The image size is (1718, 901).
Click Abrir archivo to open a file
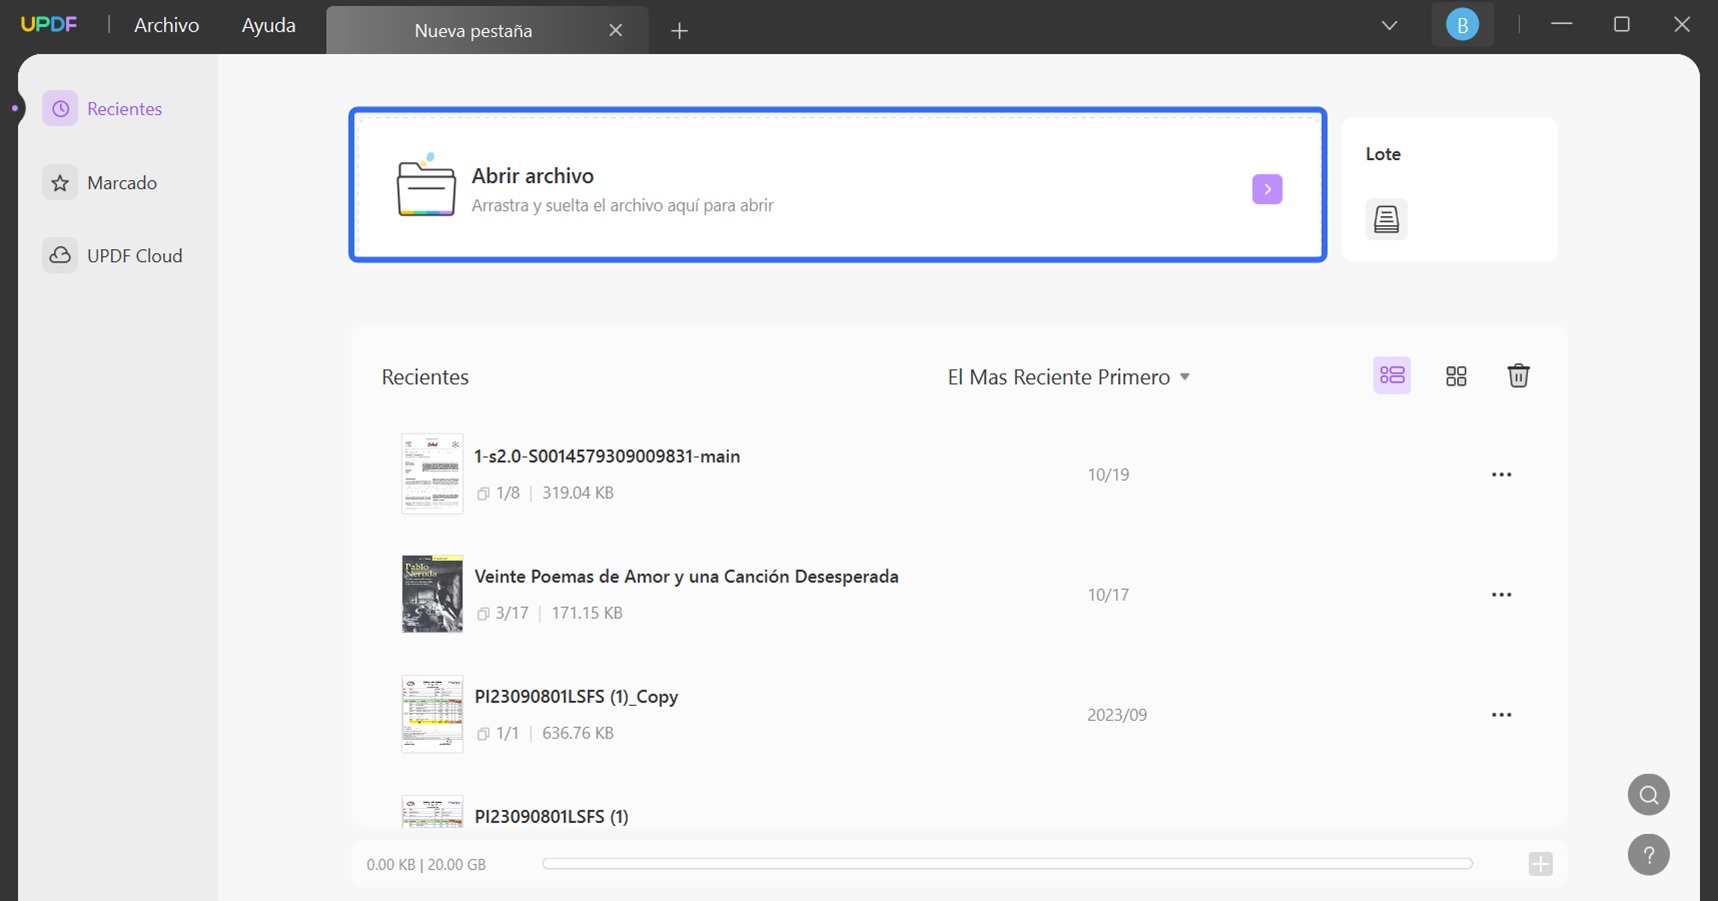837,185
